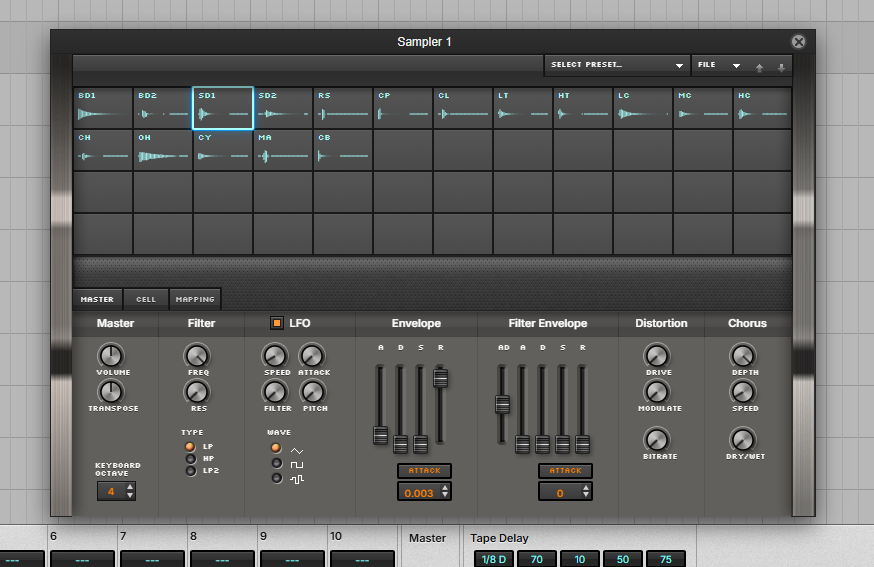Click the next preset down arrow
874x567 pixels.
click(781, 68)
